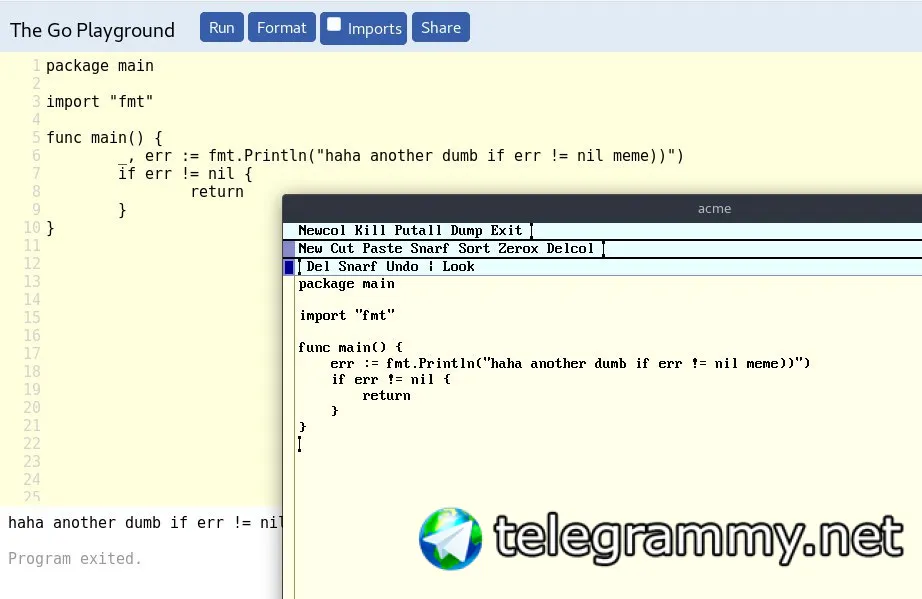Execute Delcol in acme column tag
Viewport: 922px width, 599px height.
pyautogui.click(x=570, y=249)
